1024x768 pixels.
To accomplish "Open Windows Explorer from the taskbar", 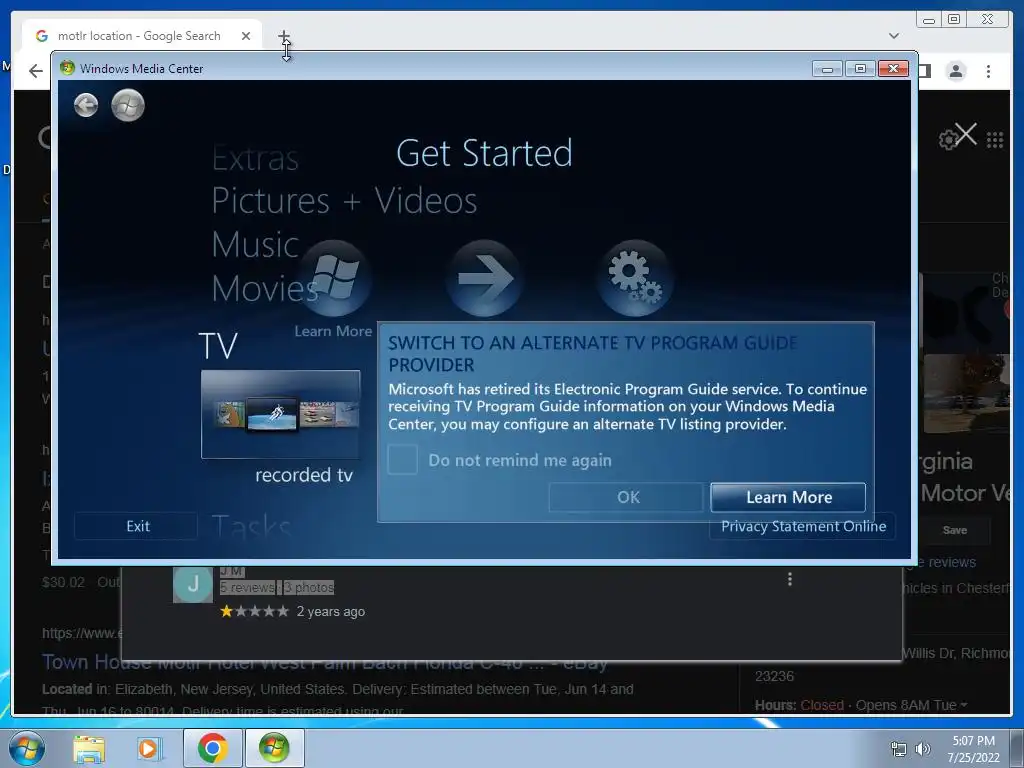I will [89, 748].
